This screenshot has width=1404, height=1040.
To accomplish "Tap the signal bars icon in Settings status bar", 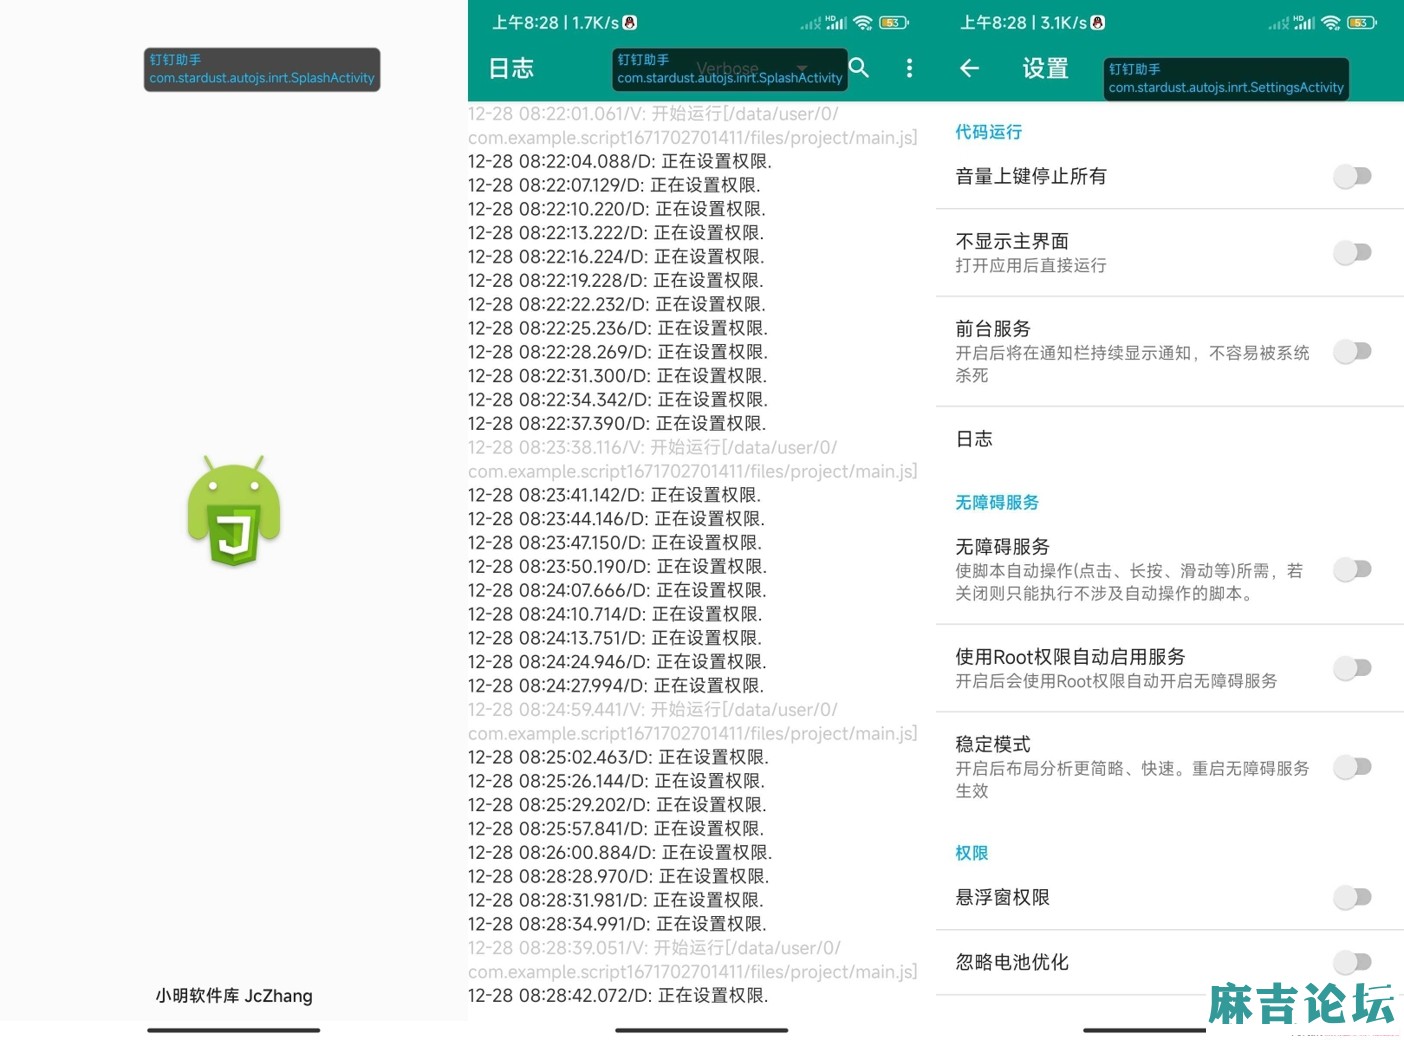I will pos(1305,22).
